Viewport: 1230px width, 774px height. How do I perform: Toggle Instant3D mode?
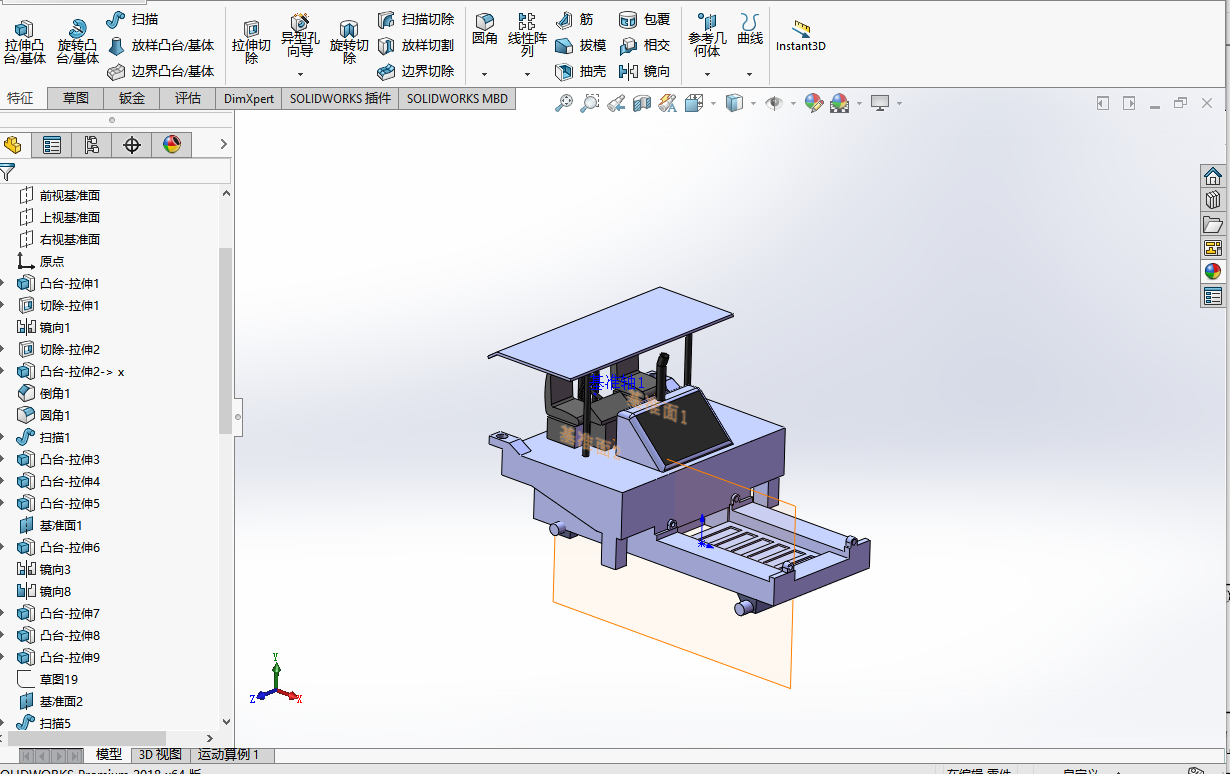(x=801, y=36)
